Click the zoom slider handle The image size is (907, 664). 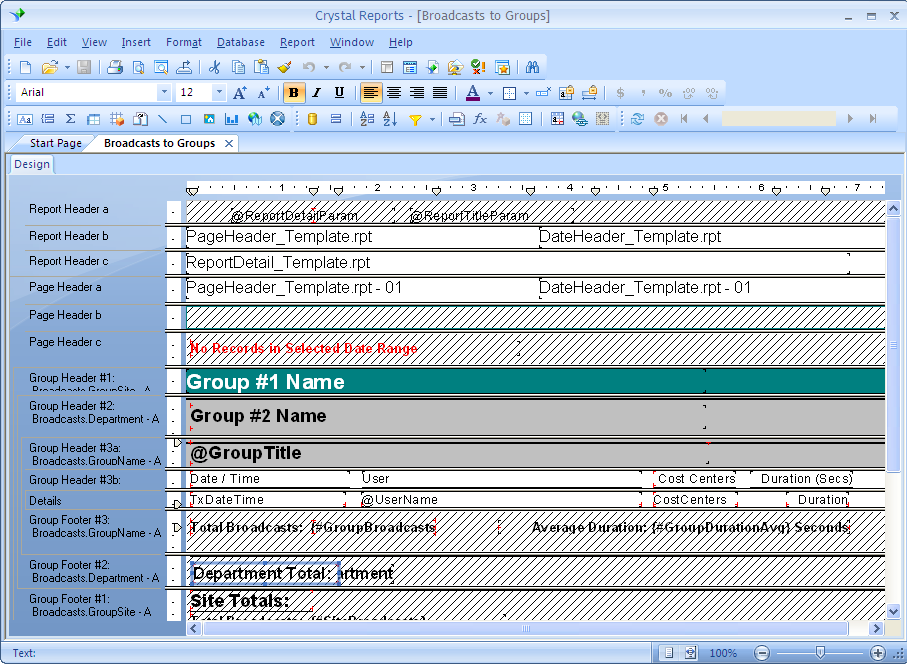(x=820, y=653)
